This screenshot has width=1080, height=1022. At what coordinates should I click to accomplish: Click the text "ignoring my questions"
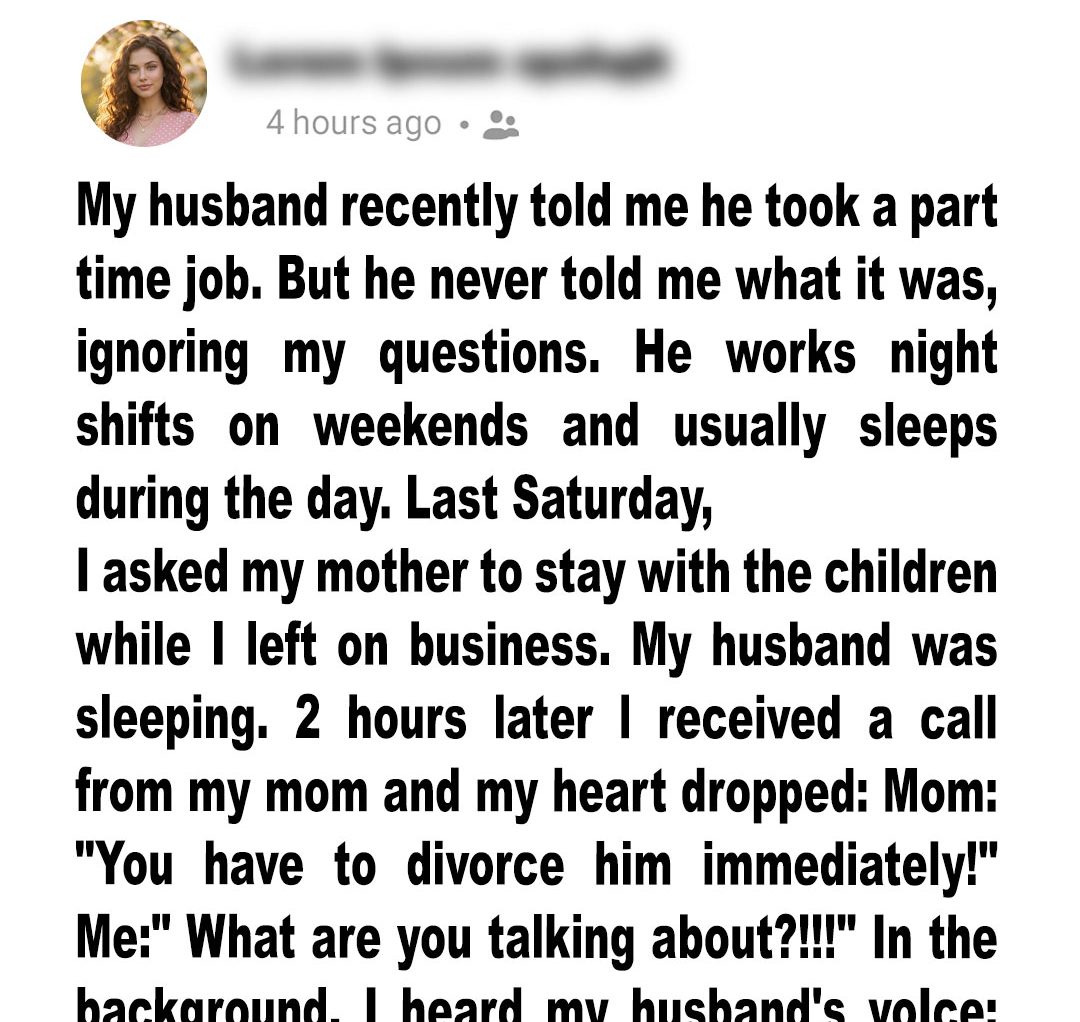338,354
